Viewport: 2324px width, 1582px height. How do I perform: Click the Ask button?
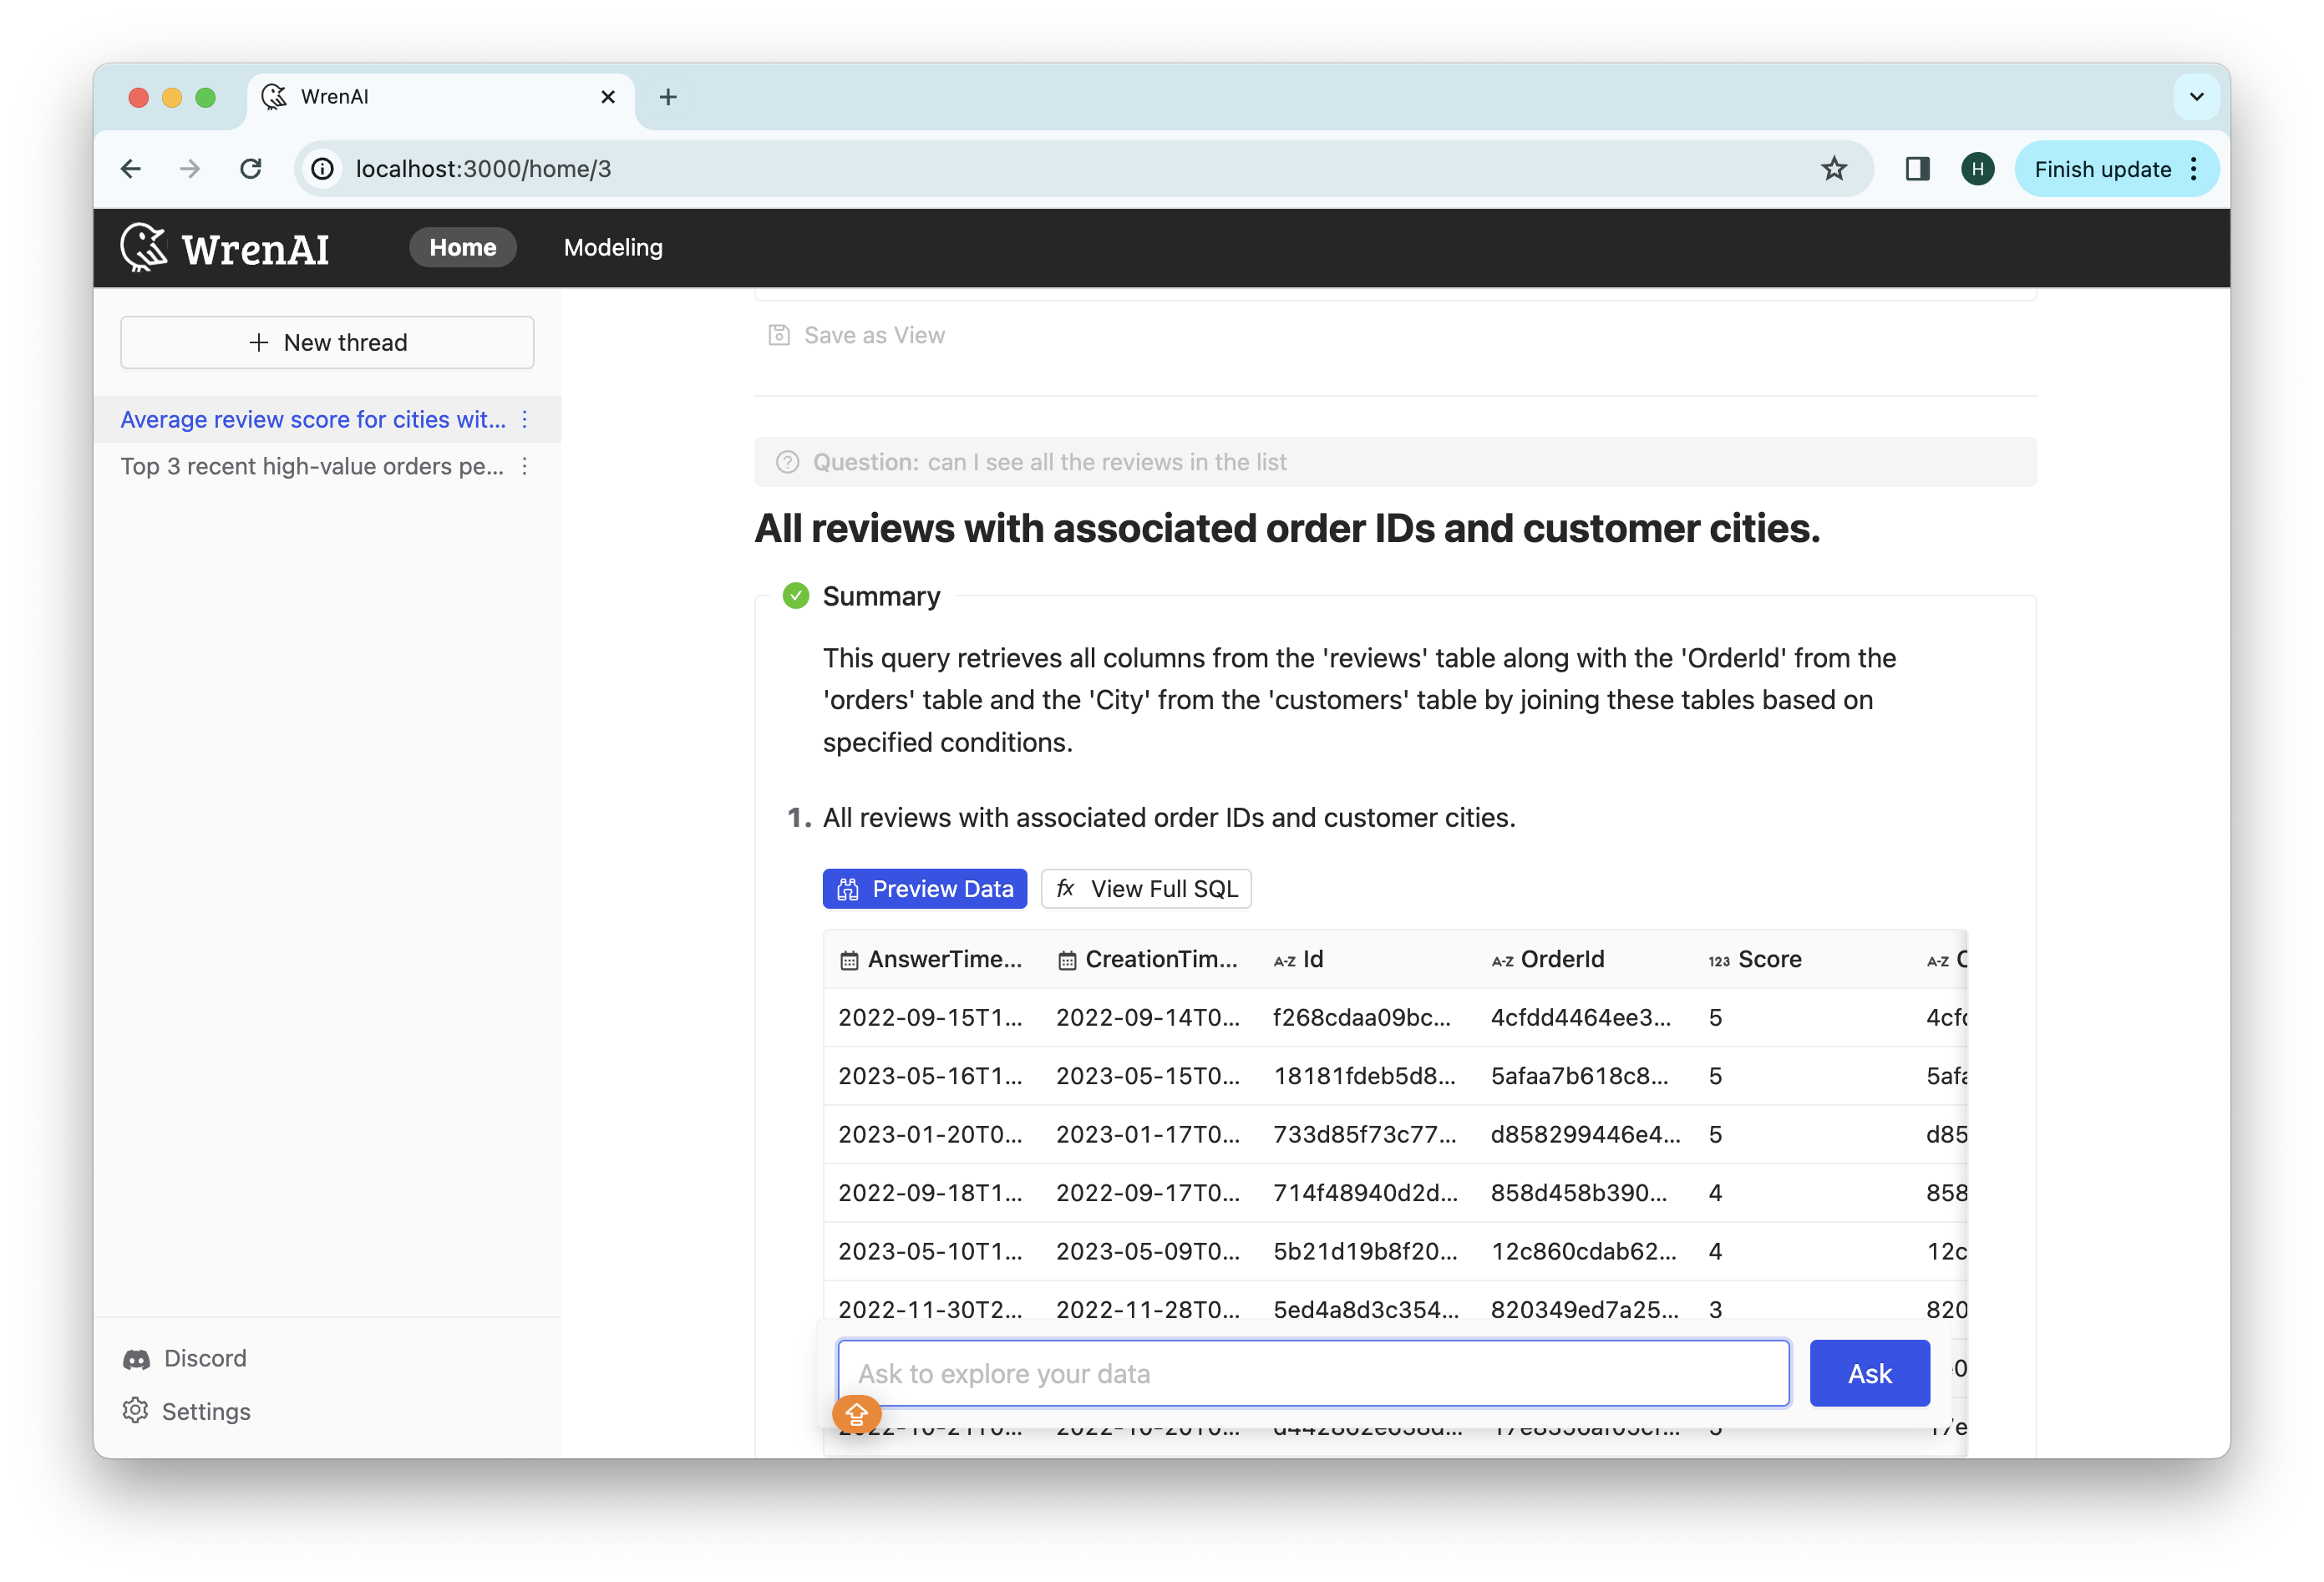[1868, 1373]
